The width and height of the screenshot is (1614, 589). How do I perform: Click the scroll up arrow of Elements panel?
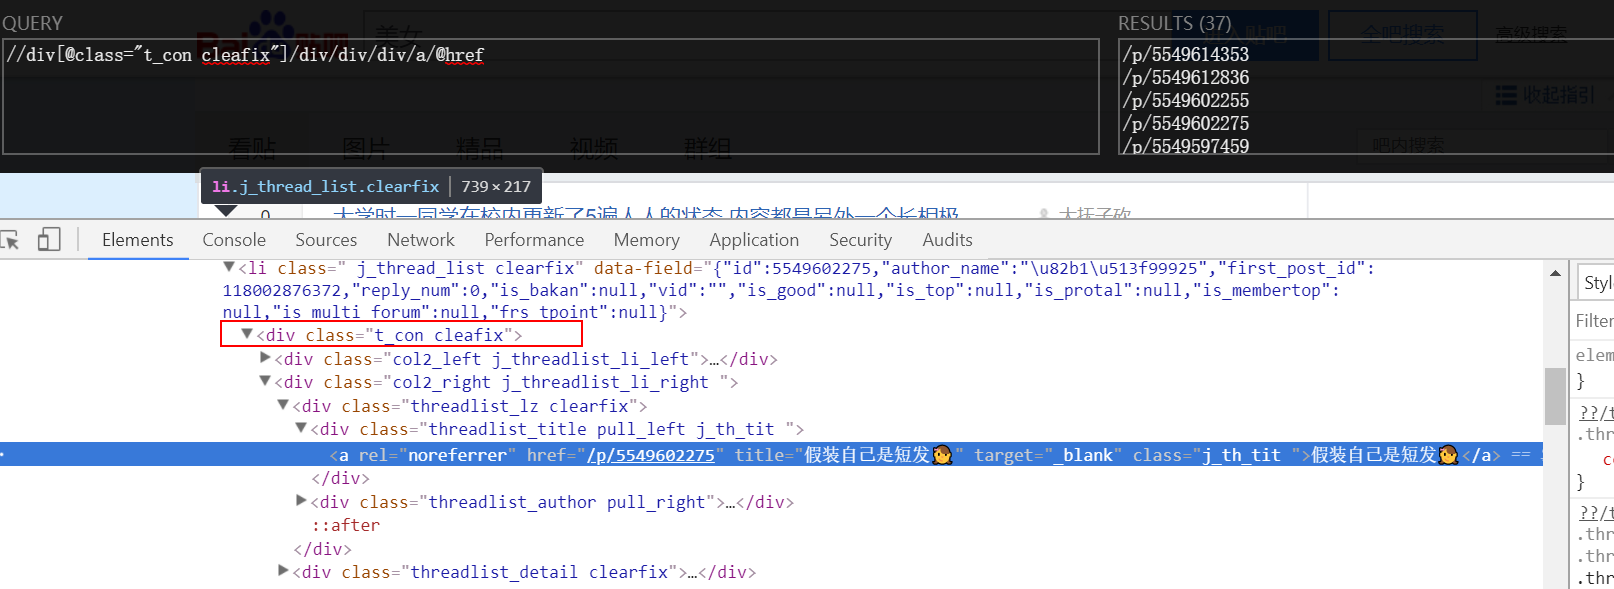(1555, 273)
